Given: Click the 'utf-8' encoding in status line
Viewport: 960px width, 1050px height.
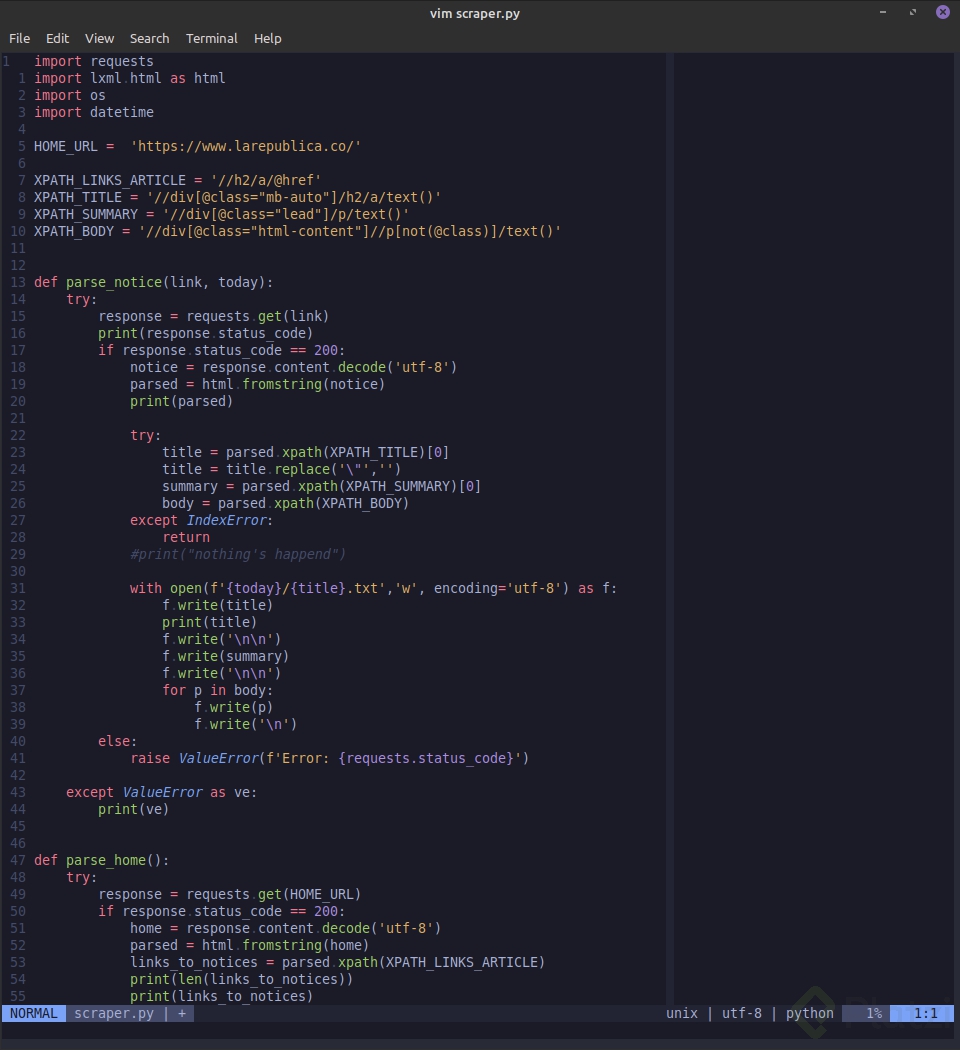Looking at the screenshot, I should [742, 1013].
